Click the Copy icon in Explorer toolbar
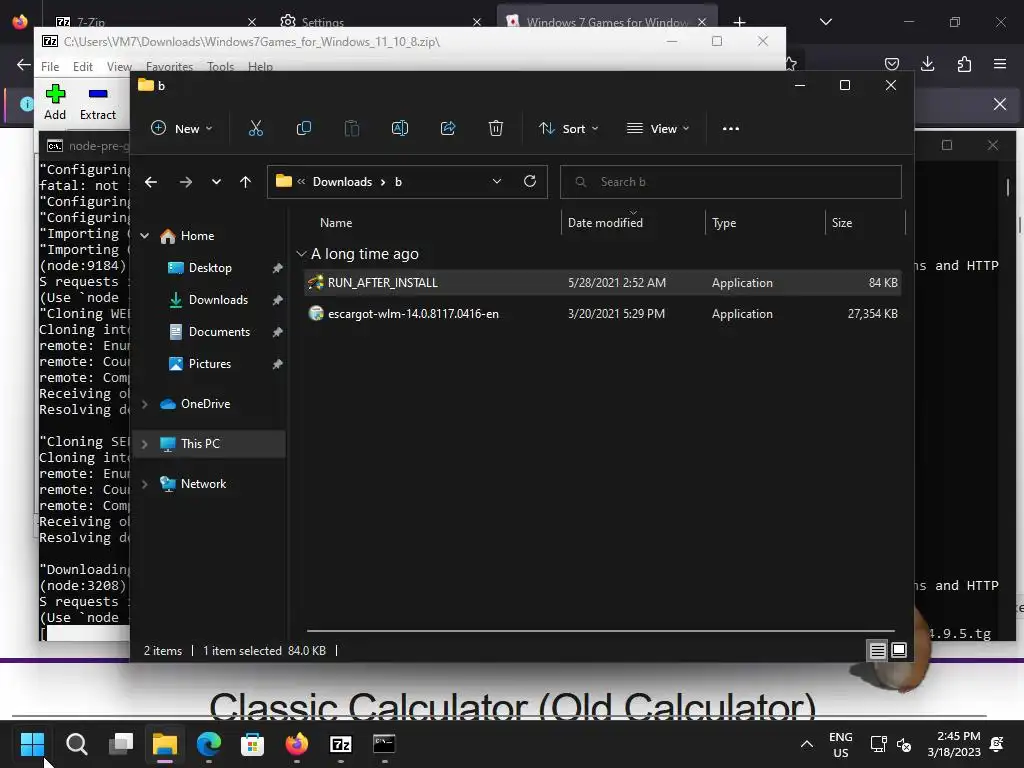This screenshot has width=1024, height=768. click(x=304, y=129)
